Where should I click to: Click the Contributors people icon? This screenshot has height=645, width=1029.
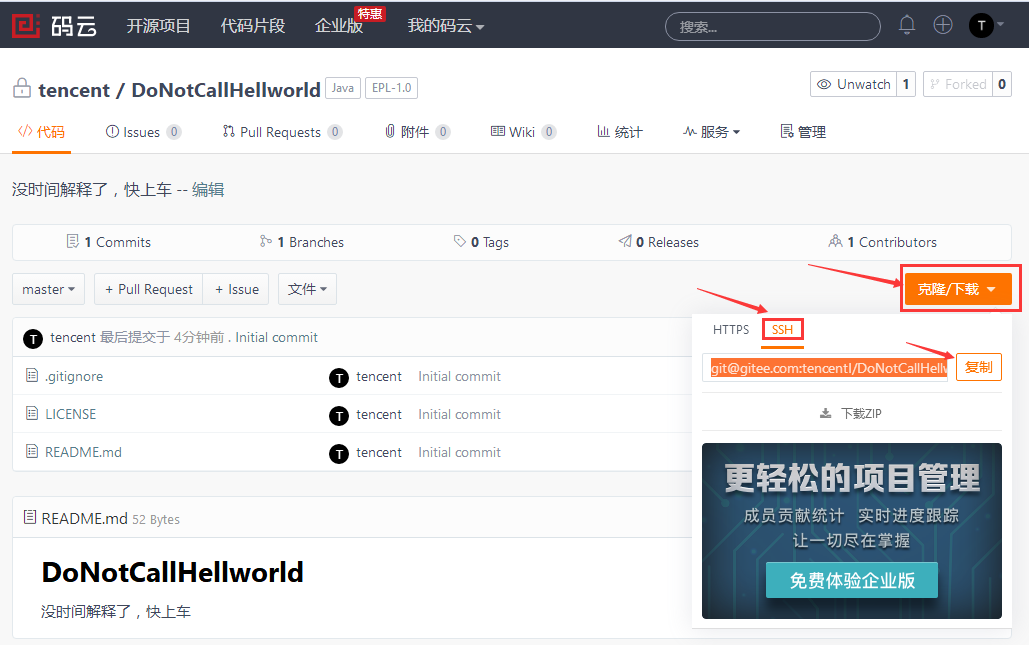[835, 241]
